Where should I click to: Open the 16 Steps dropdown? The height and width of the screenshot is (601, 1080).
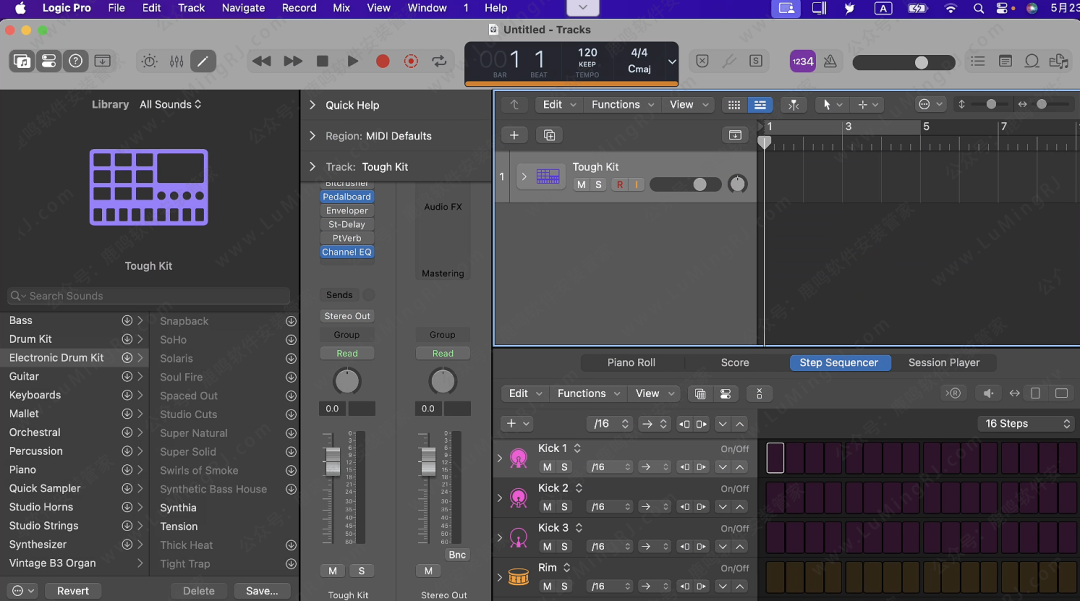[1026, 424]
